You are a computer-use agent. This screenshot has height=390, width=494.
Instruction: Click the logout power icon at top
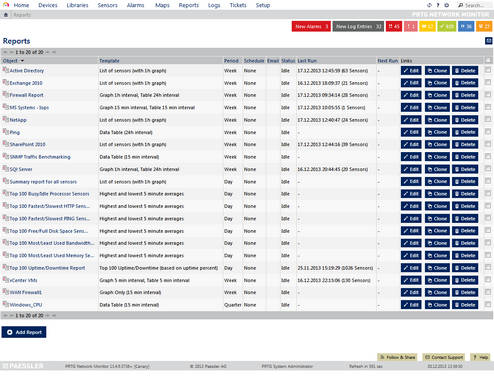pyautogui.click(x=446, y=5)
